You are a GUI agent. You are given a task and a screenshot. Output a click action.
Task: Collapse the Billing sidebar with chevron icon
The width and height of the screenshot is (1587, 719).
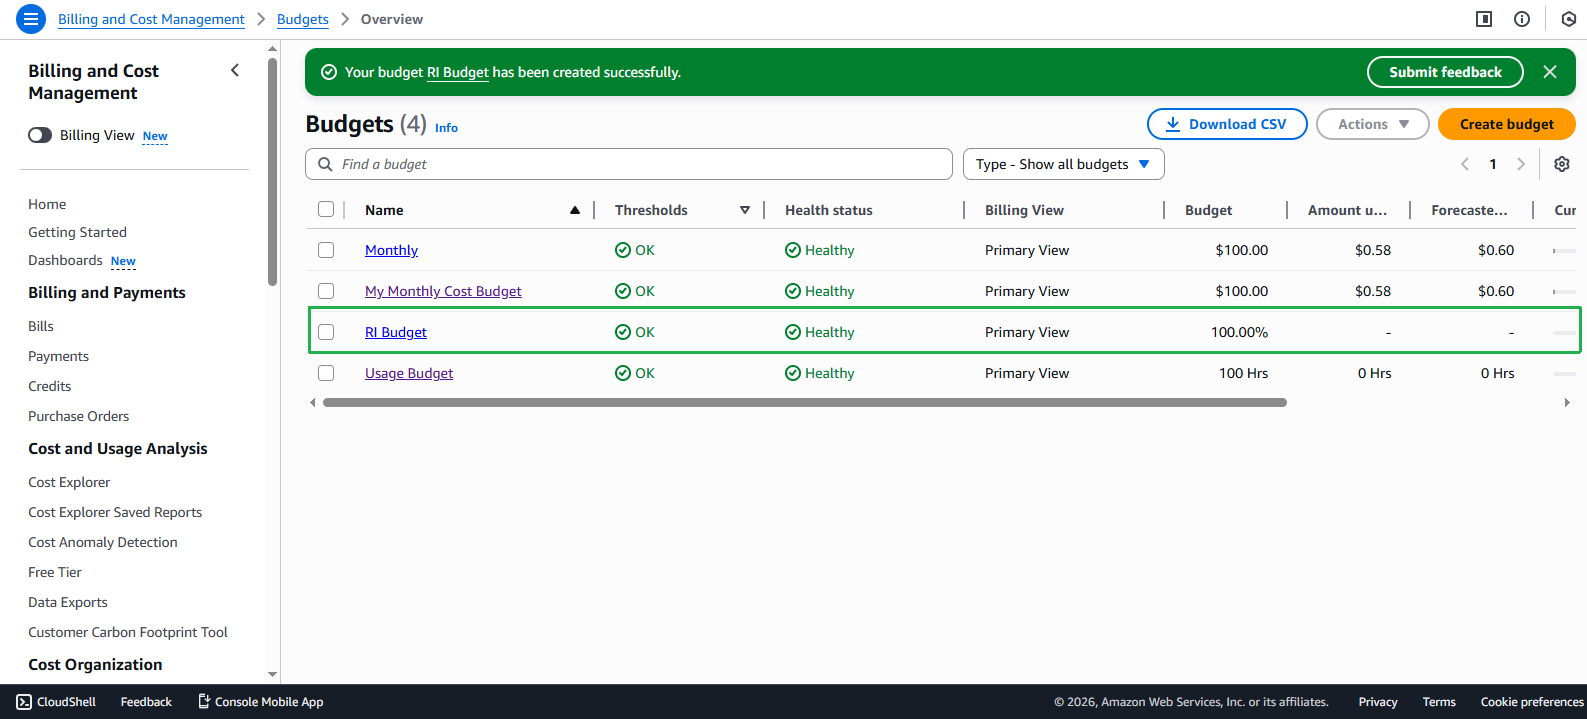click(235, 70)
